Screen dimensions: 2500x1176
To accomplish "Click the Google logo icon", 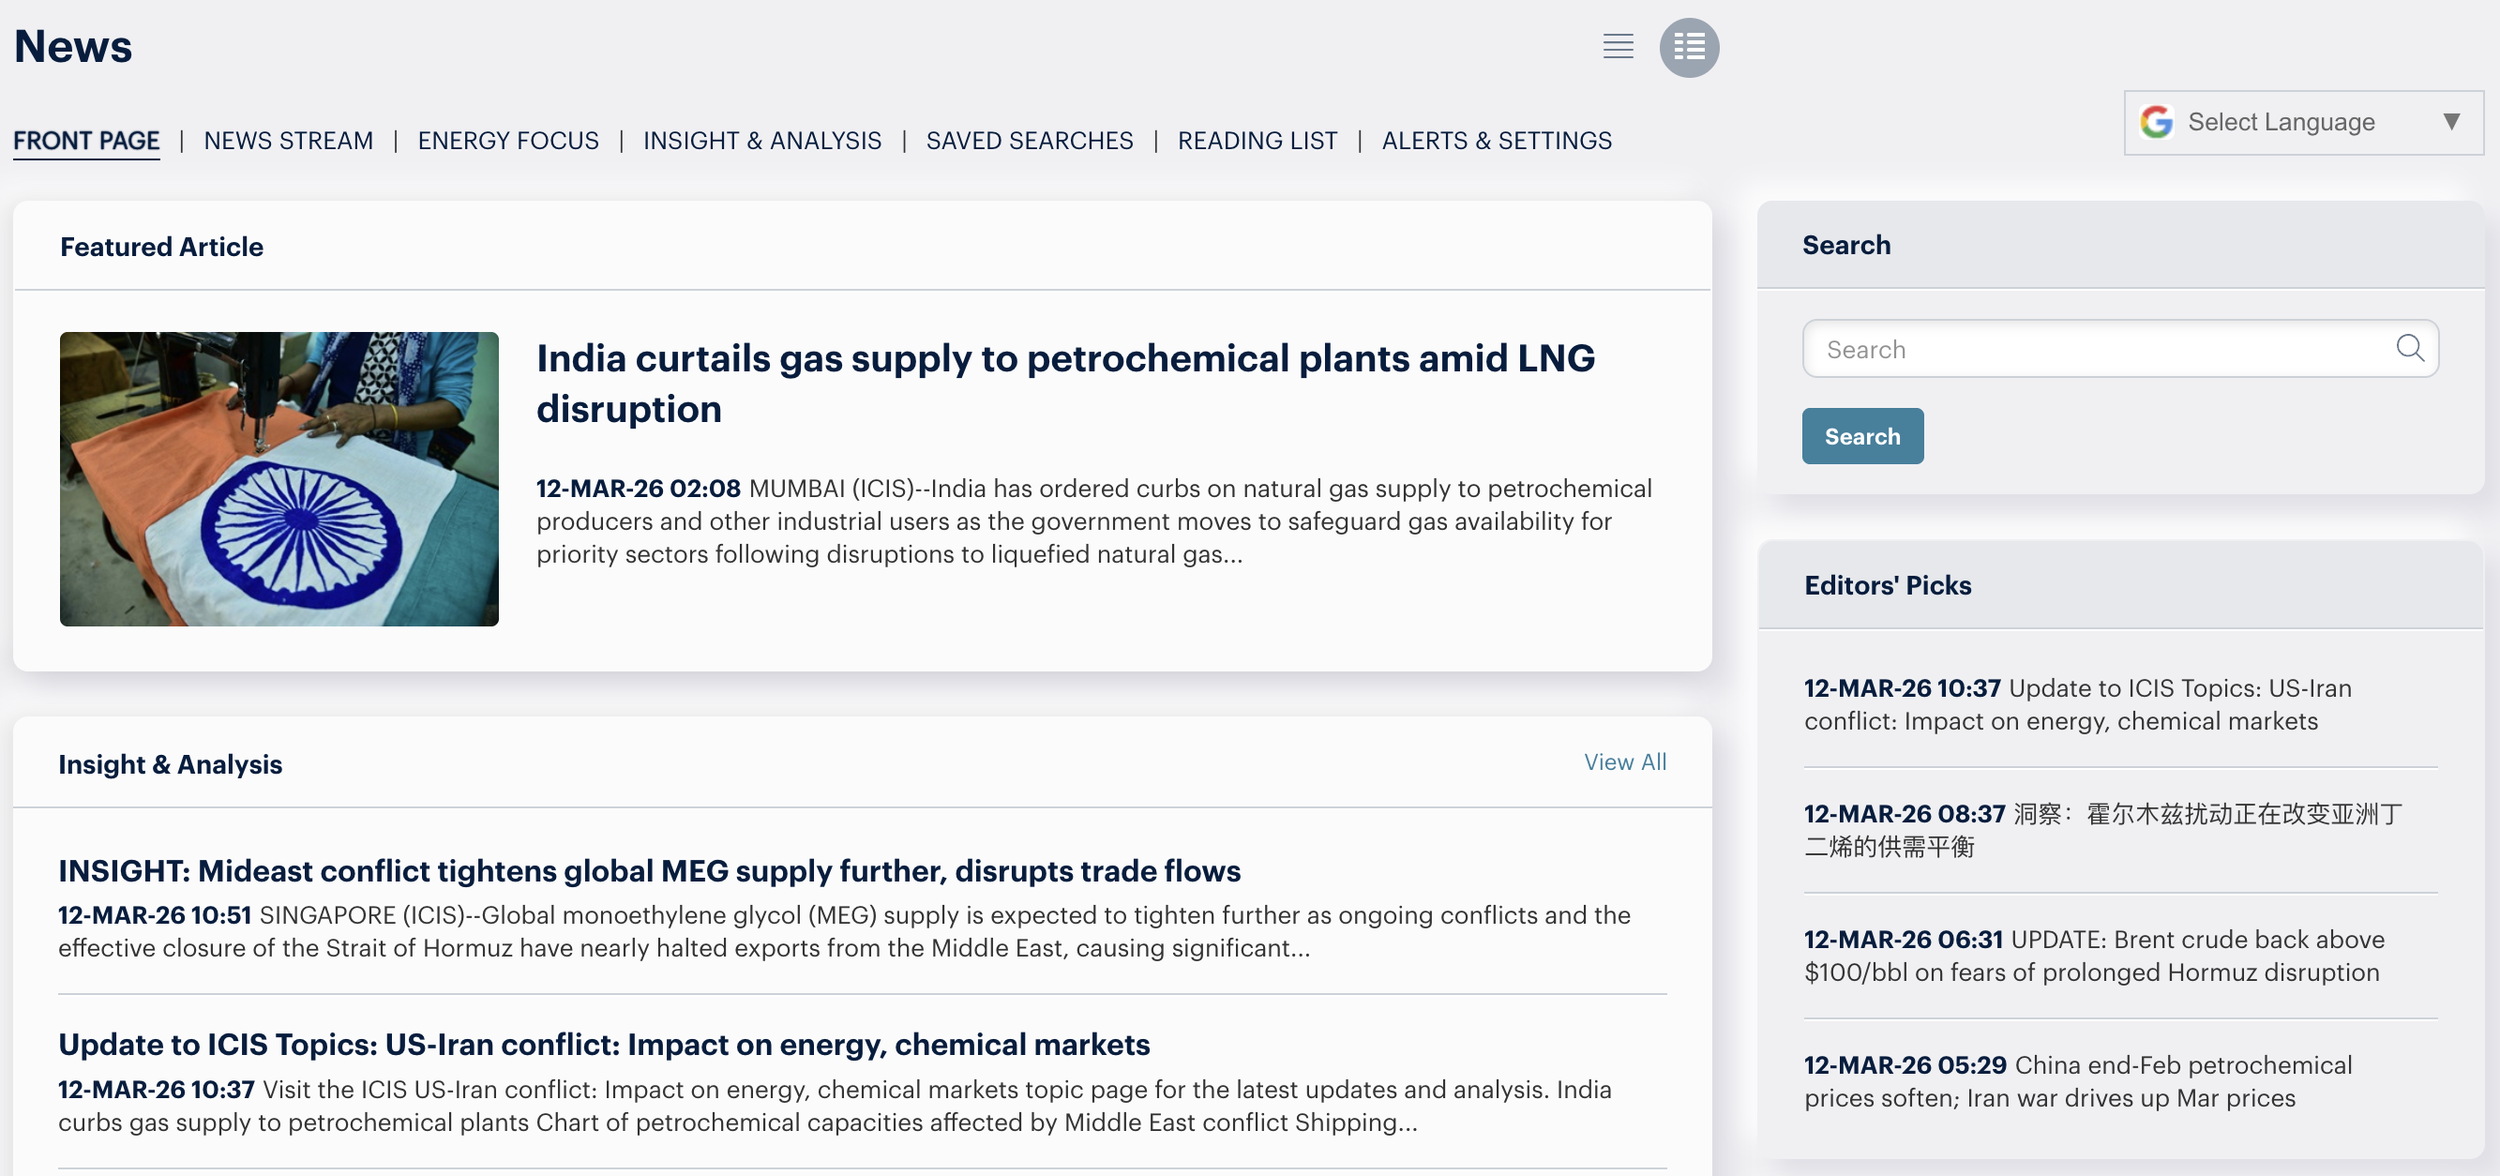I will (2157, 122).
